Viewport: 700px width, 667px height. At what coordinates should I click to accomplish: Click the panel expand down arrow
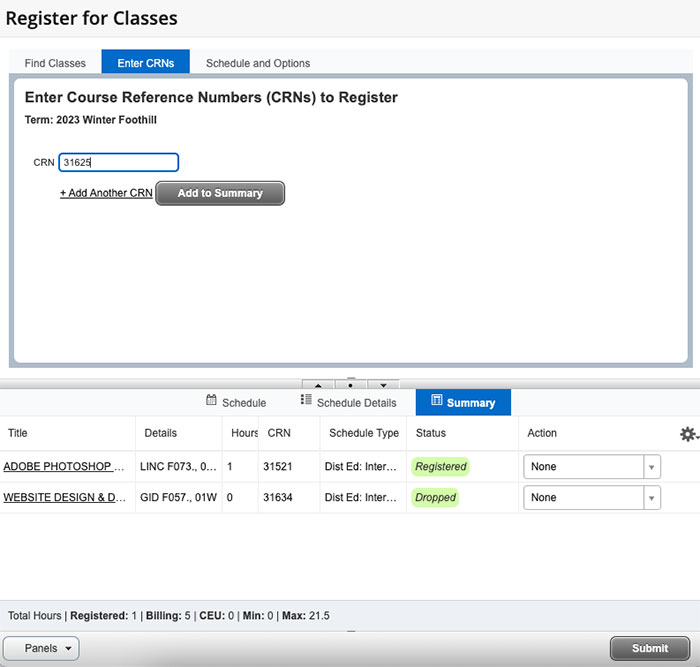coord(382,384)
